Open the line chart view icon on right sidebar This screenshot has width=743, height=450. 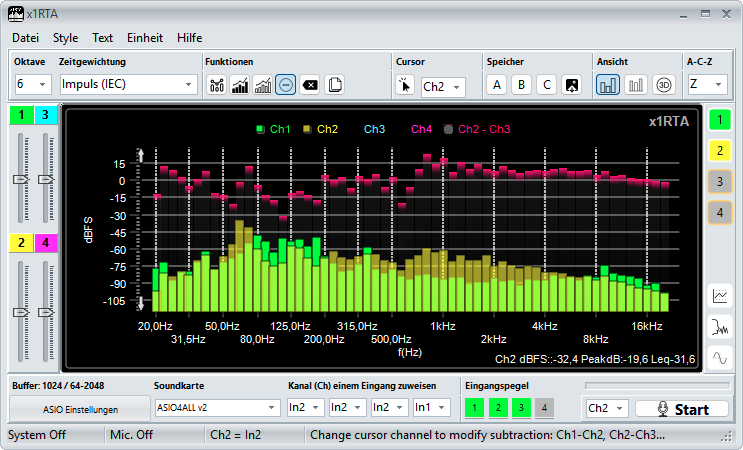720,295
